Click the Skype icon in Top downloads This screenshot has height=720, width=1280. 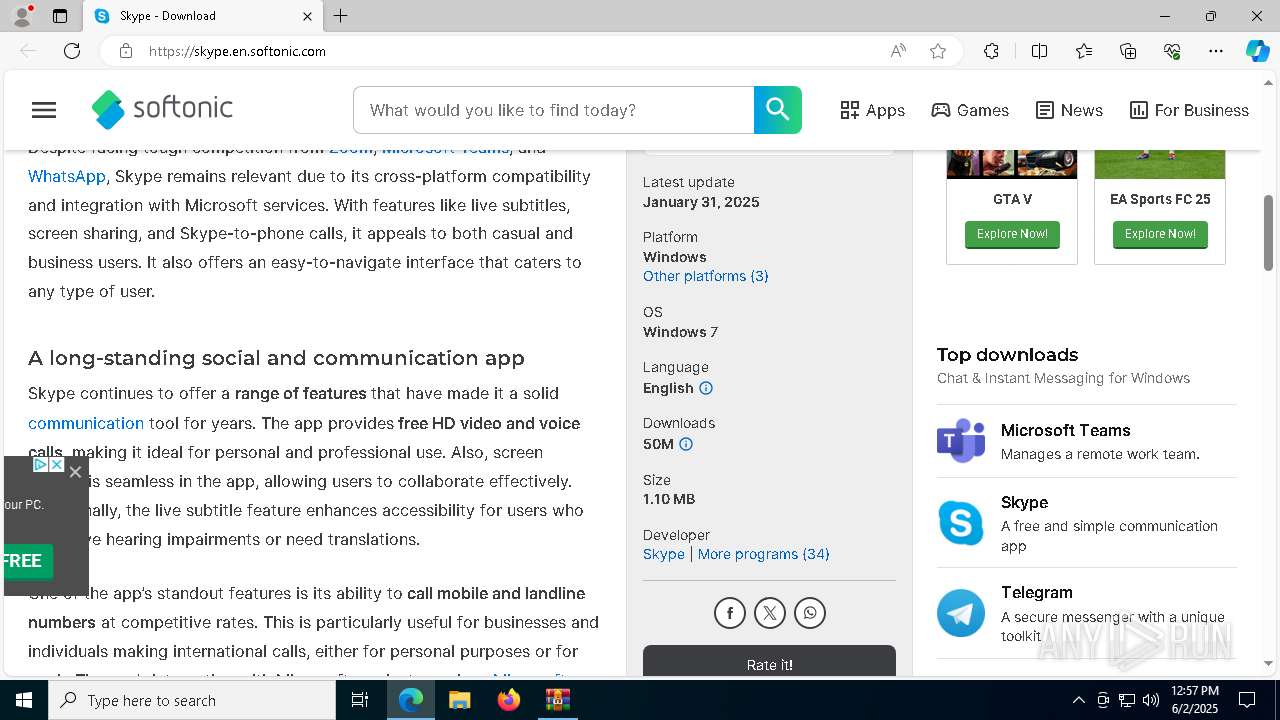coord(961,523)
